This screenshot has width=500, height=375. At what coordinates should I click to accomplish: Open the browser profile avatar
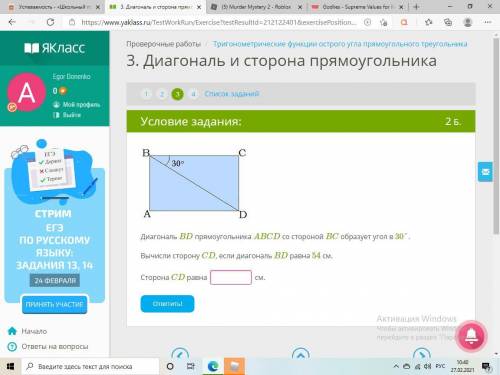point(468,22)
